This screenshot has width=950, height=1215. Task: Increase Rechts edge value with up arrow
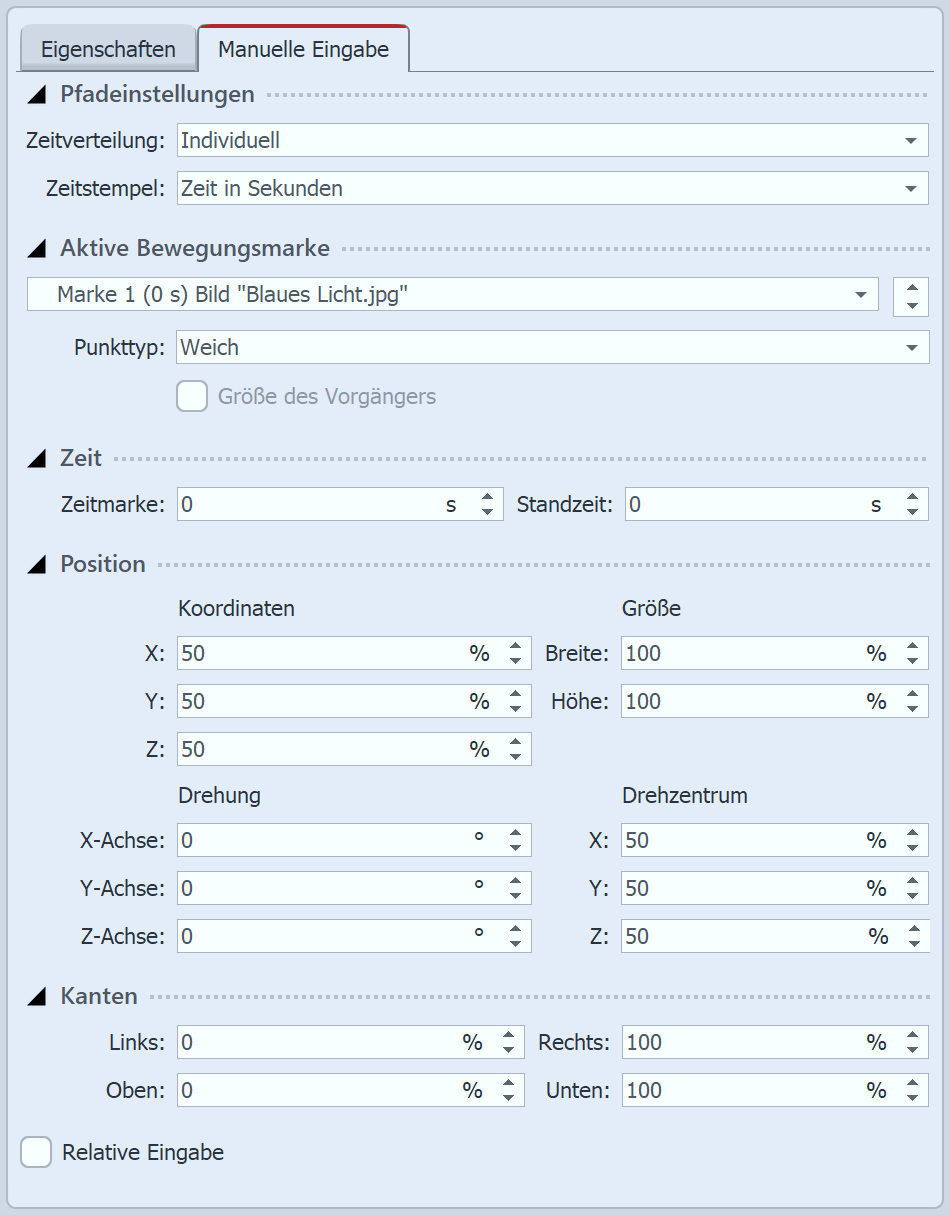tap(911, 1035)
